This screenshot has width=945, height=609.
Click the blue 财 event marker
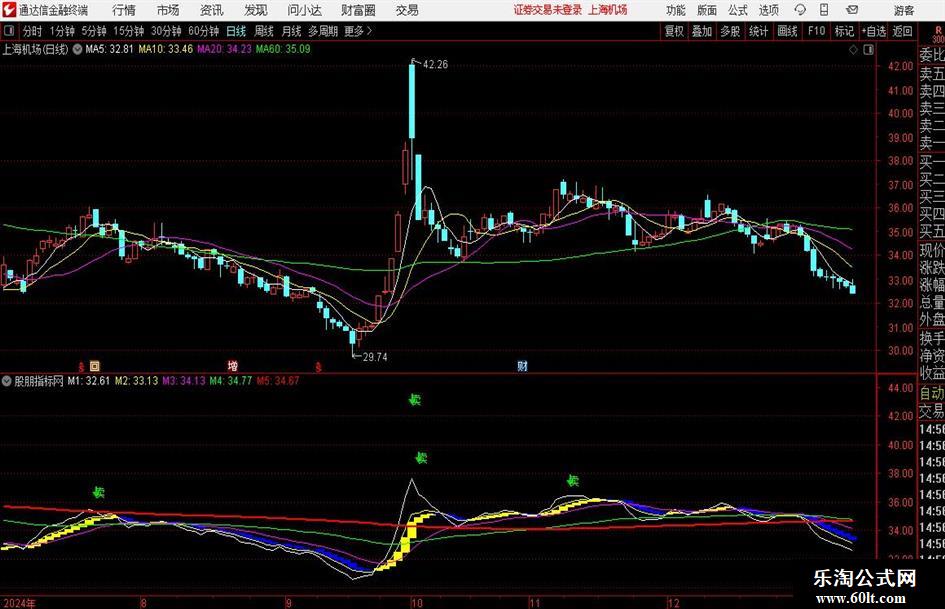(x=523, y=365)
